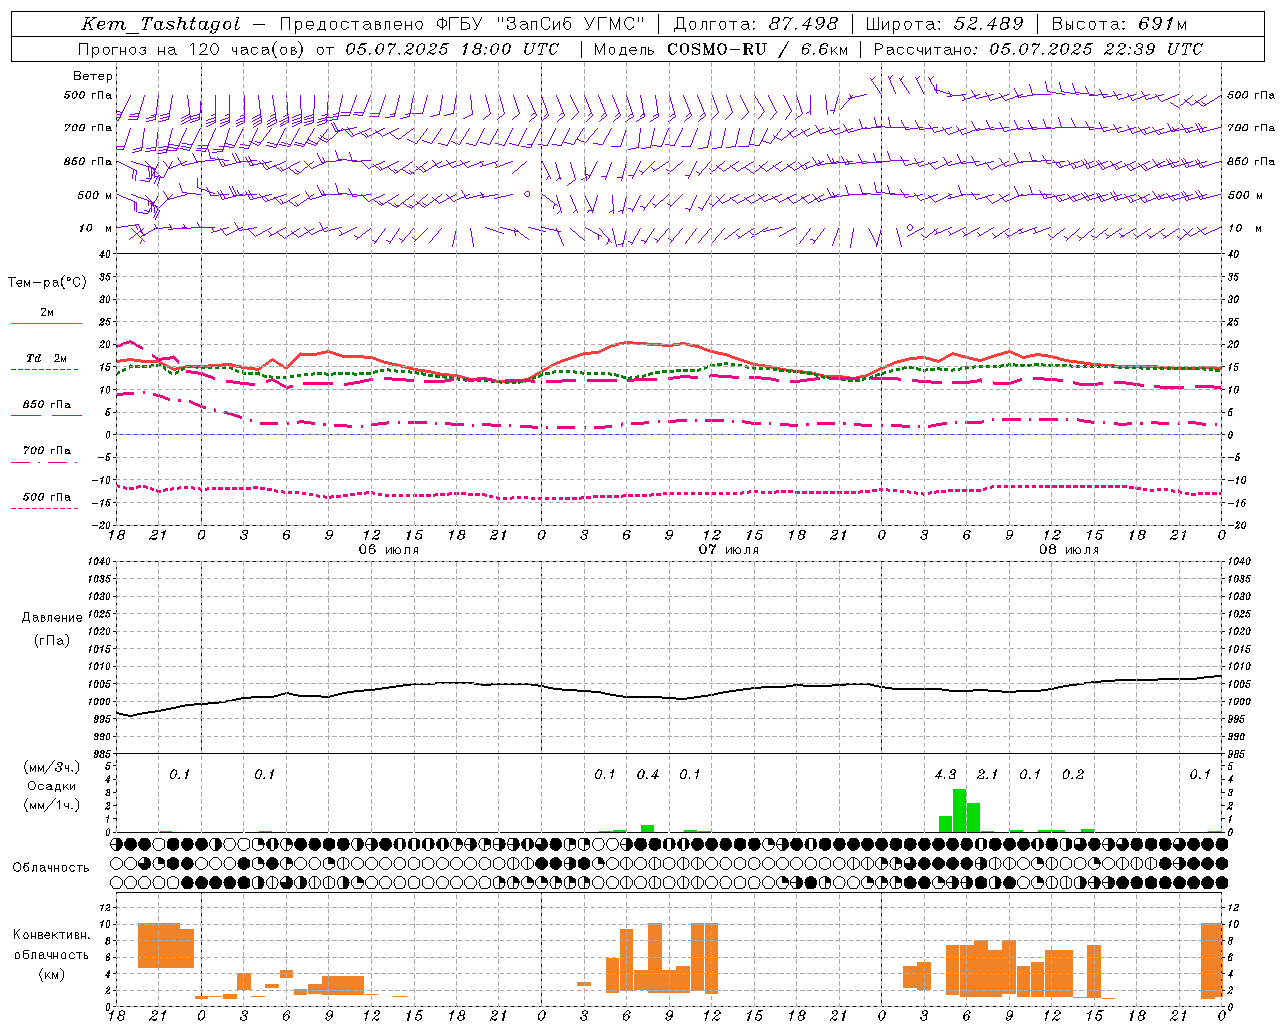
Task: Click the Давление pressure panel label
Action: click(x=52, y=618)
